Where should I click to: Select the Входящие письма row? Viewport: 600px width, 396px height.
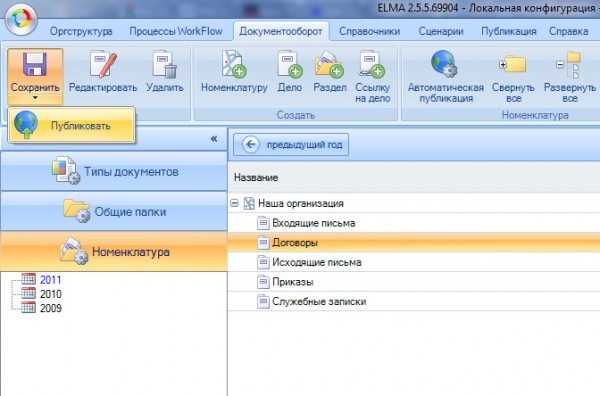(414, 223)
